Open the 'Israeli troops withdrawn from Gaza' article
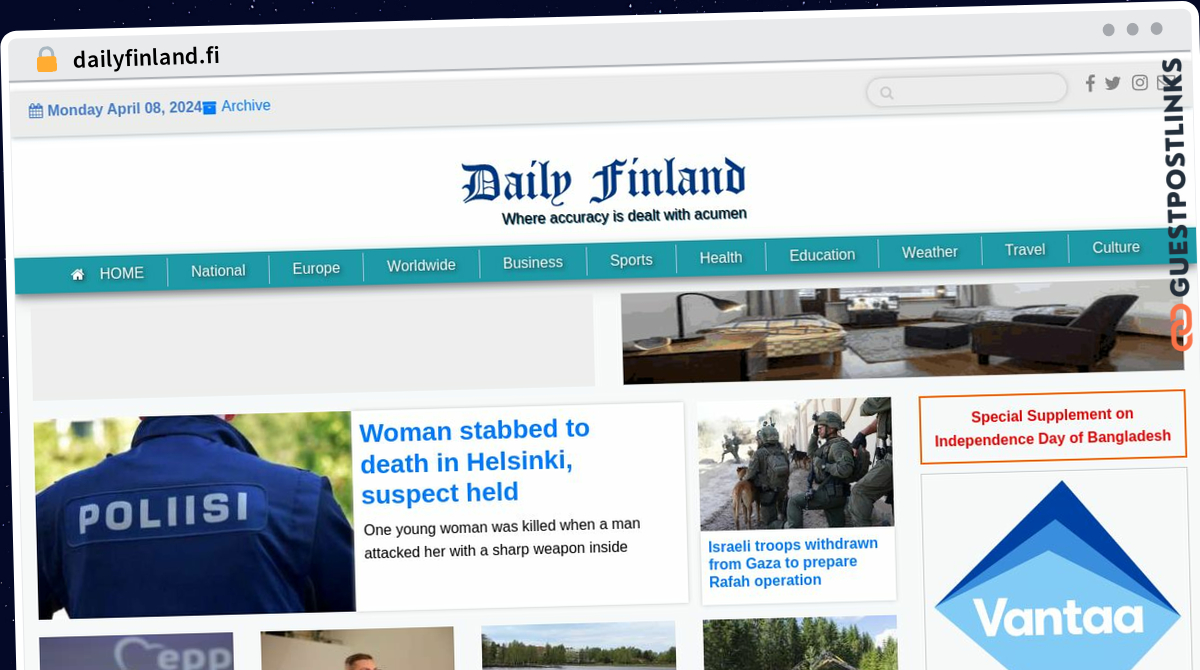 (793, 562)
